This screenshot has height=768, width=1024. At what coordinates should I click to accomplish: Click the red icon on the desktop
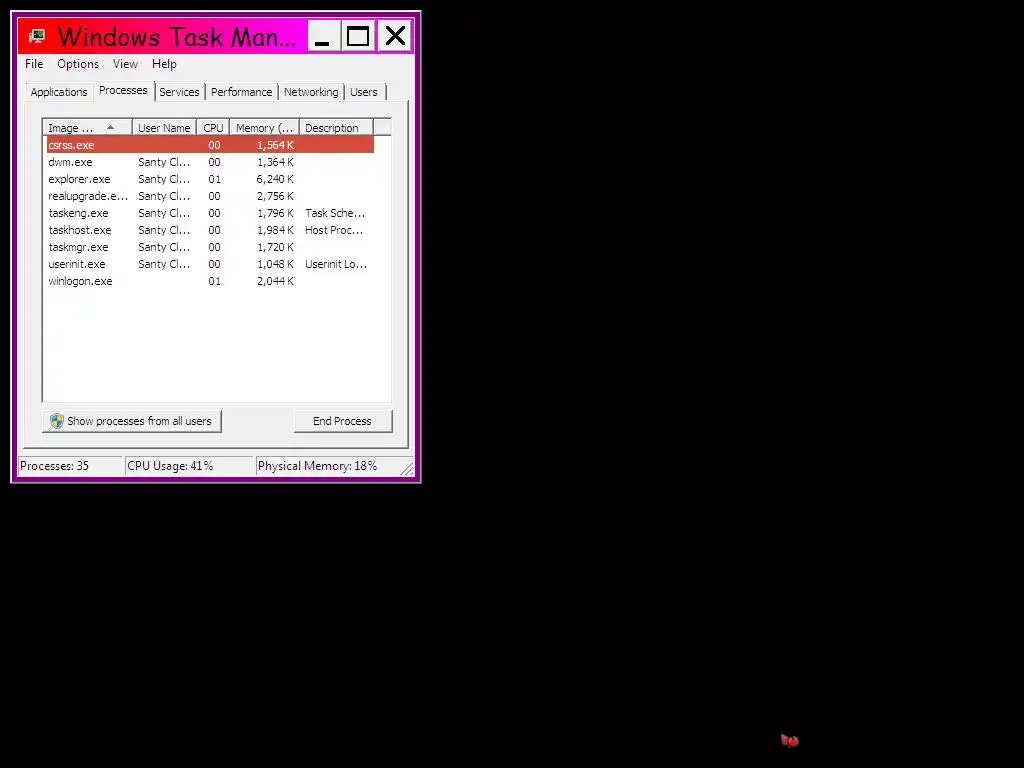[x=790, y=740]
